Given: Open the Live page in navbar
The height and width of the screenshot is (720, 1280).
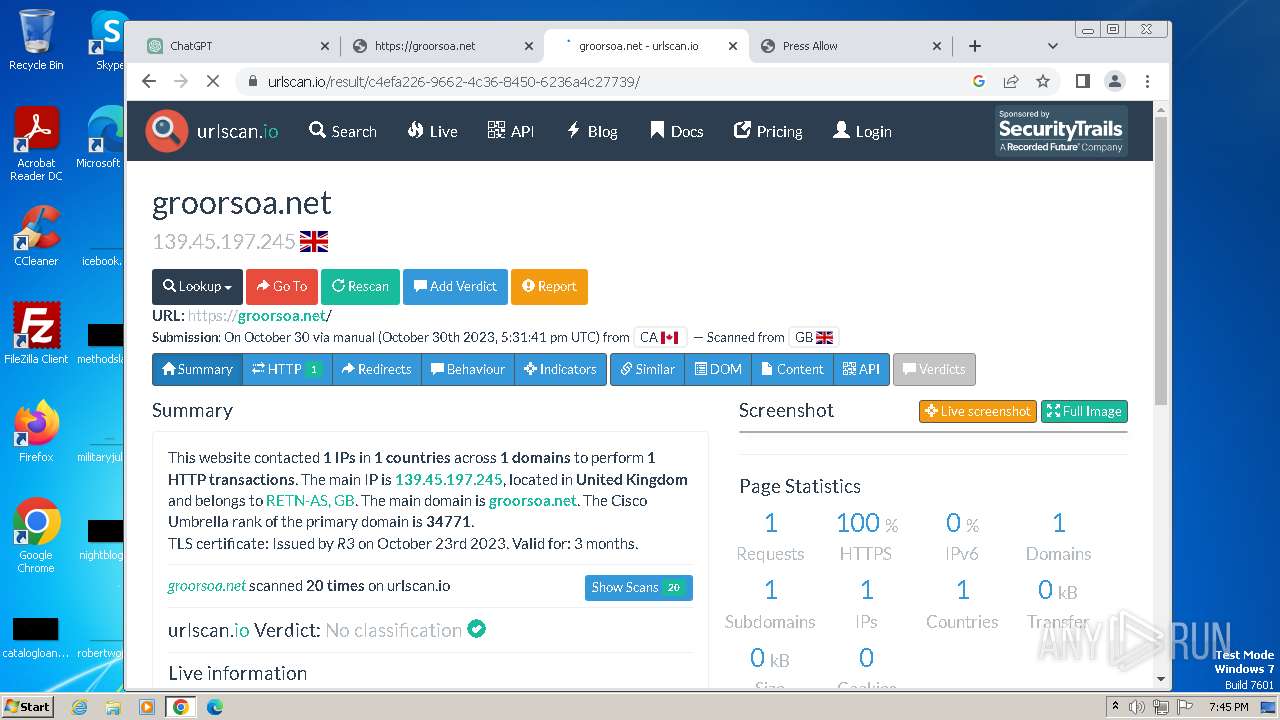Looking at the screenshot, I should coord(432,131).
